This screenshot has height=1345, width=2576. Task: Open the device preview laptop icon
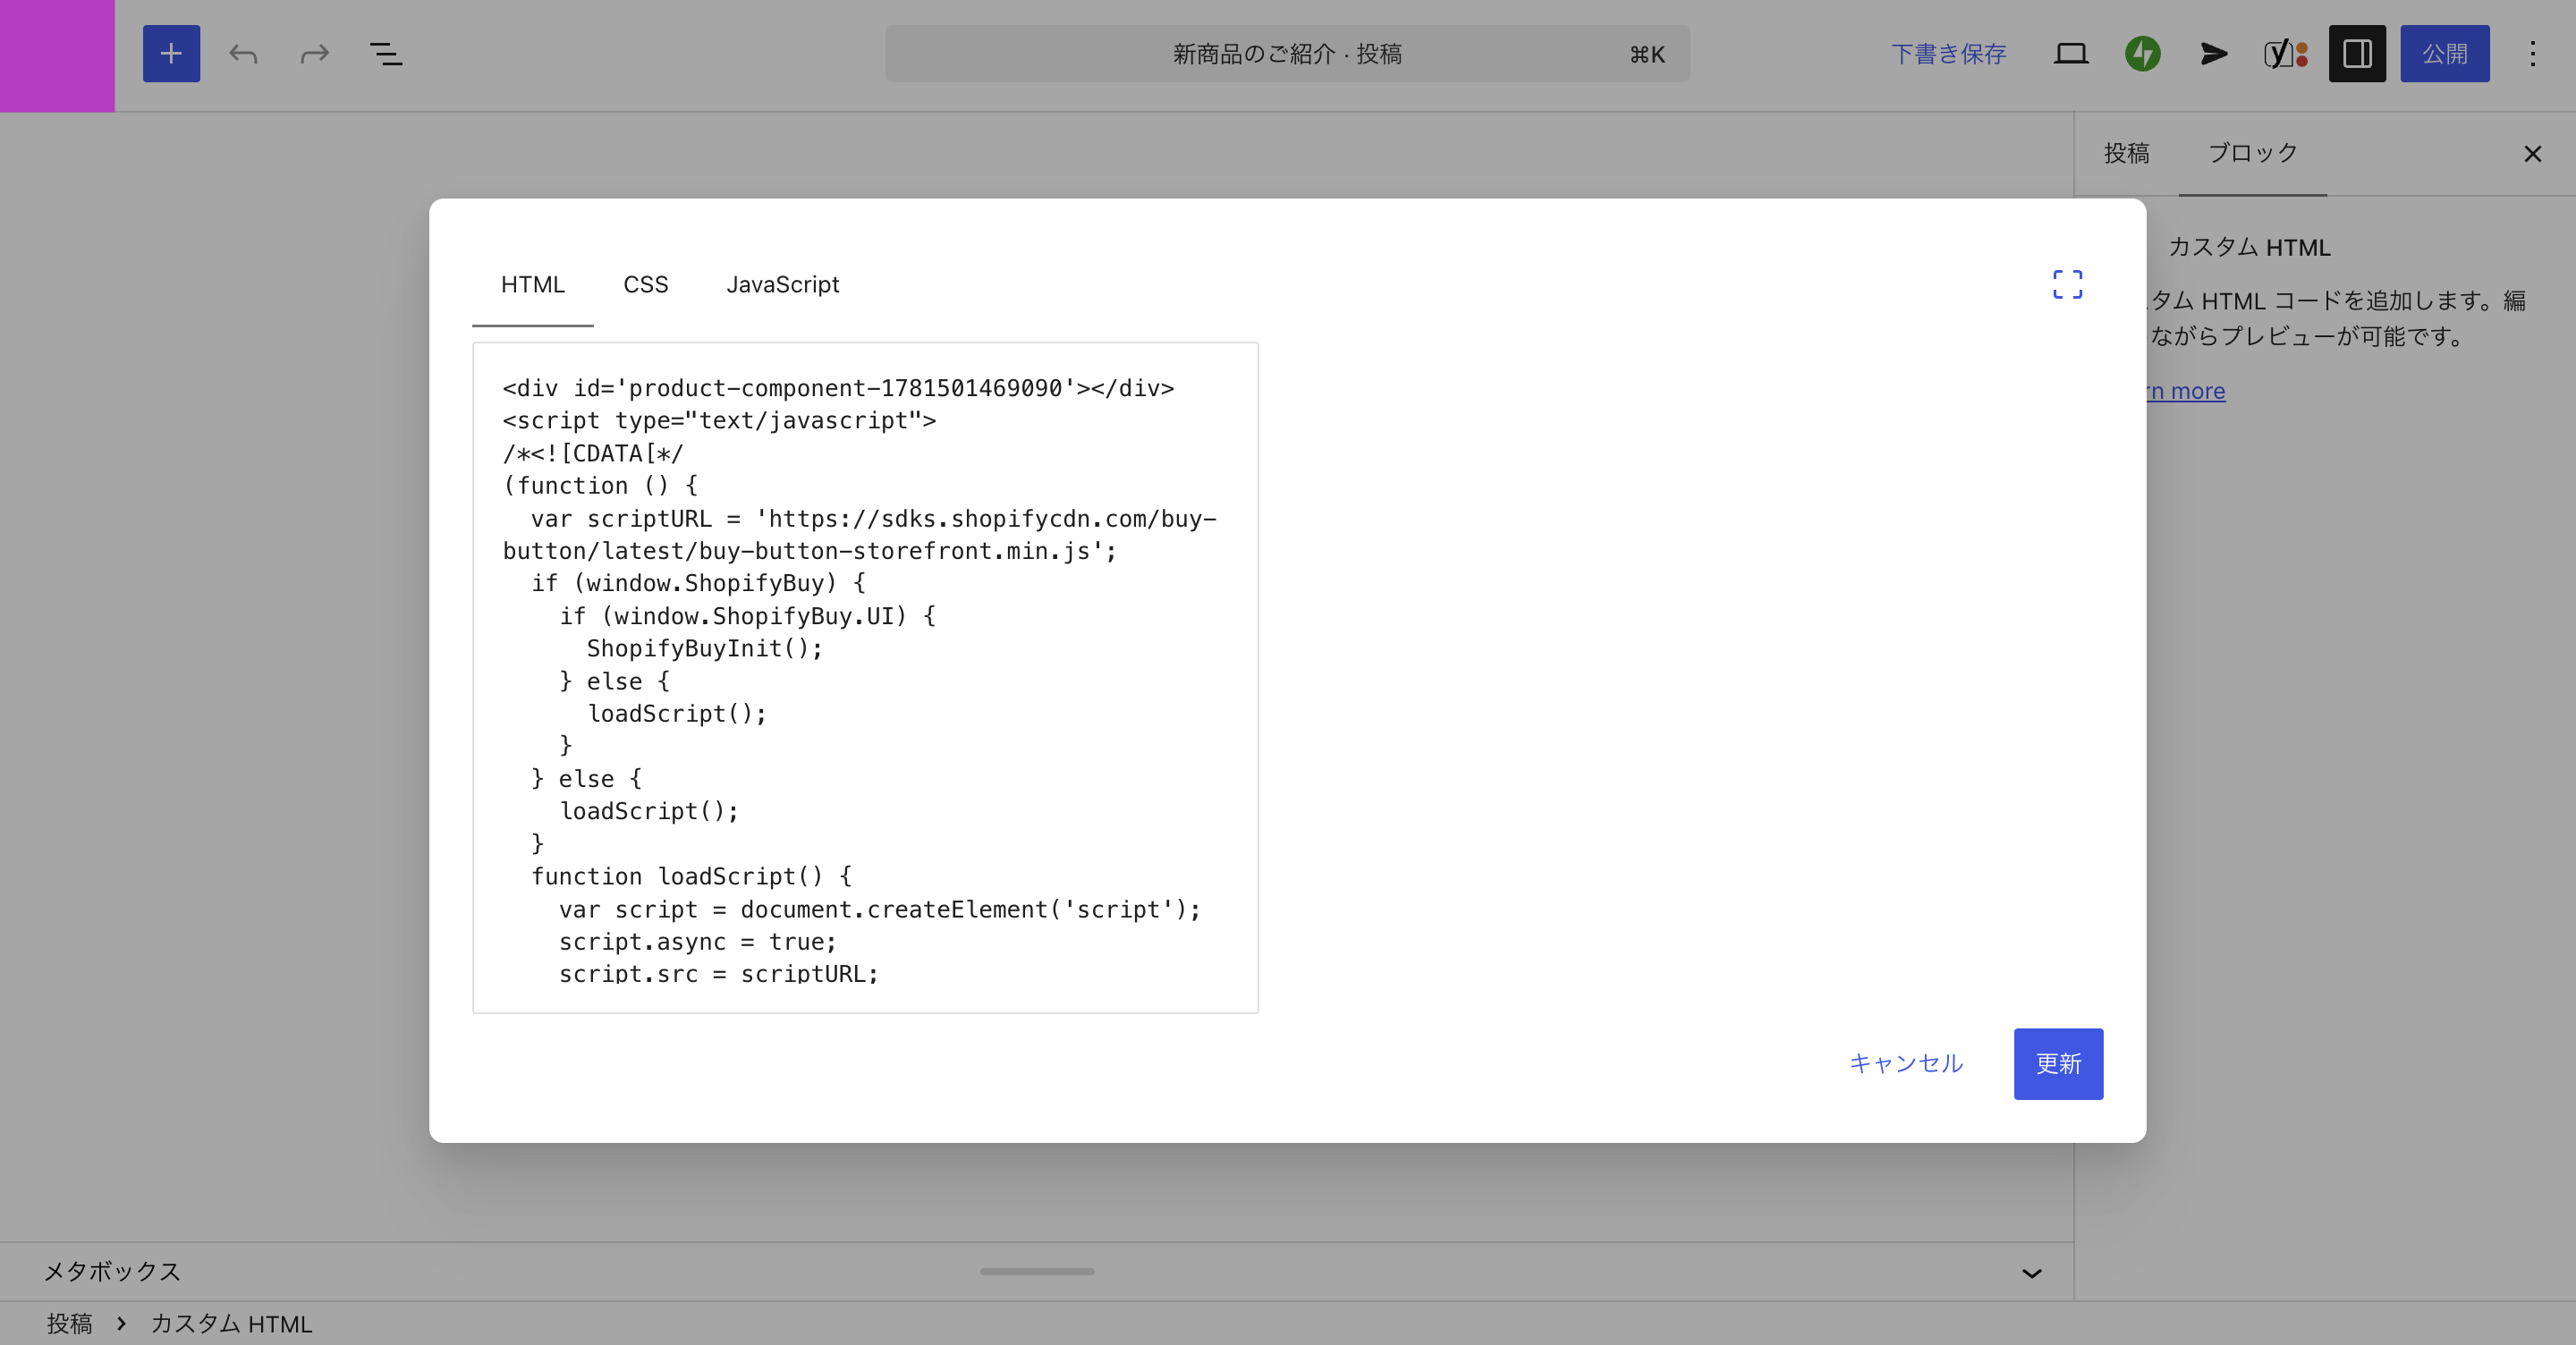tap(2071, 54)
